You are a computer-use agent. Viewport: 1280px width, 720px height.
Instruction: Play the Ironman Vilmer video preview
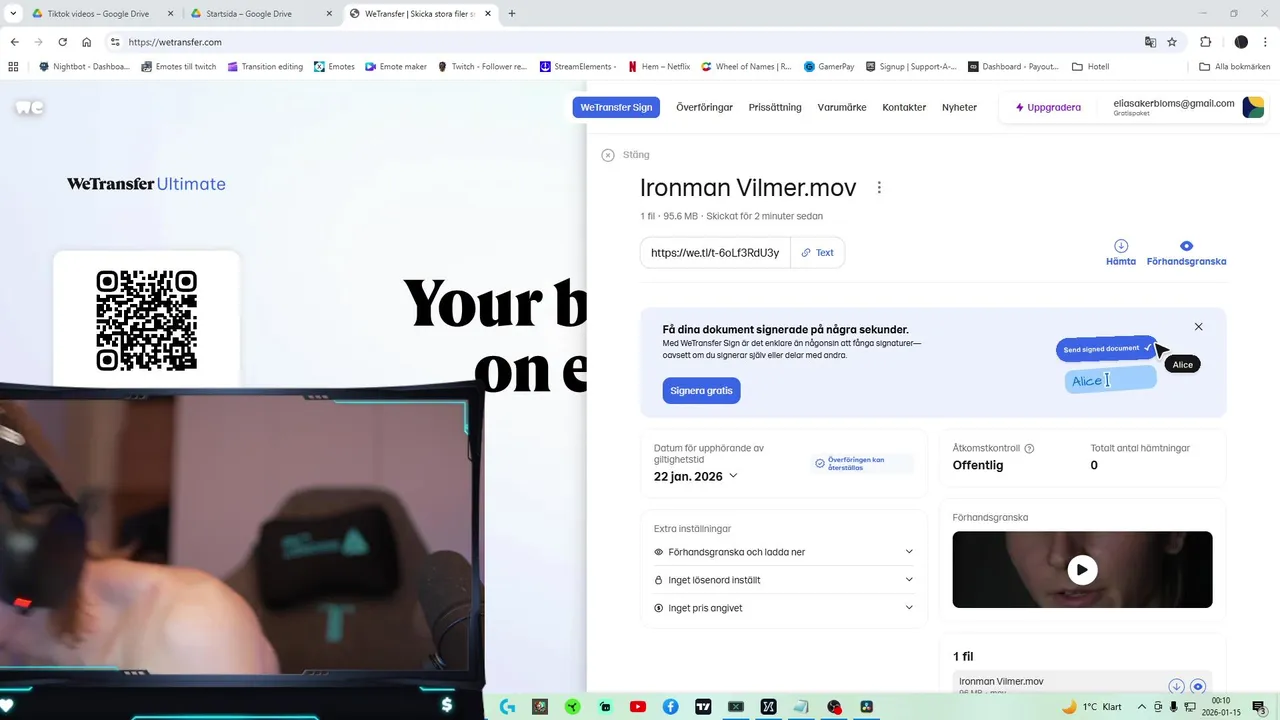(x=1082, y=570)
